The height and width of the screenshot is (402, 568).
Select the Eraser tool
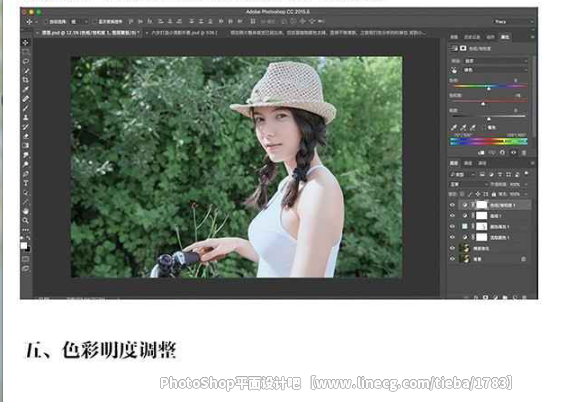tap(25, 137)
